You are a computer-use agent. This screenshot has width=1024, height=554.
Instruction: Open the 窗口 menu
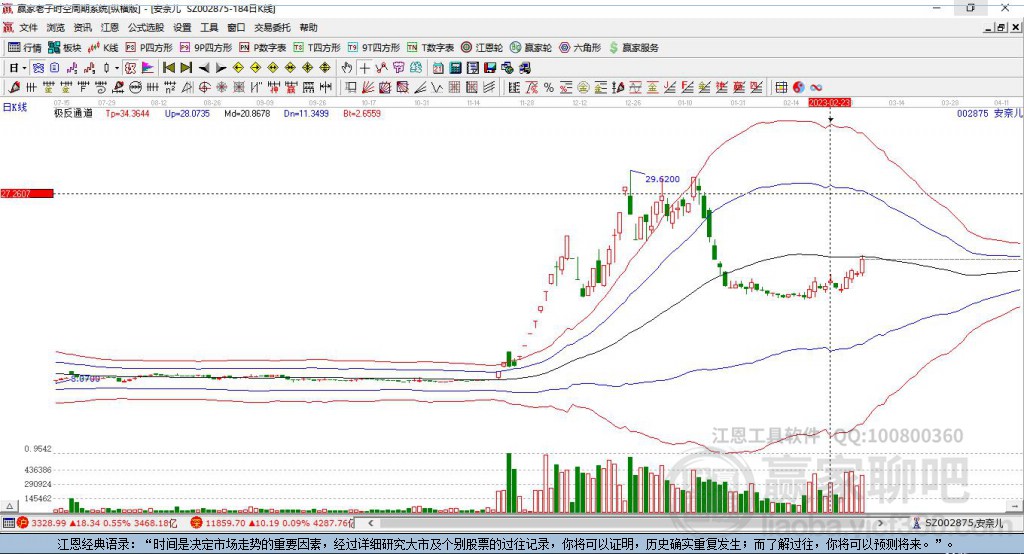pyautogui.click(x=236, y=27)
